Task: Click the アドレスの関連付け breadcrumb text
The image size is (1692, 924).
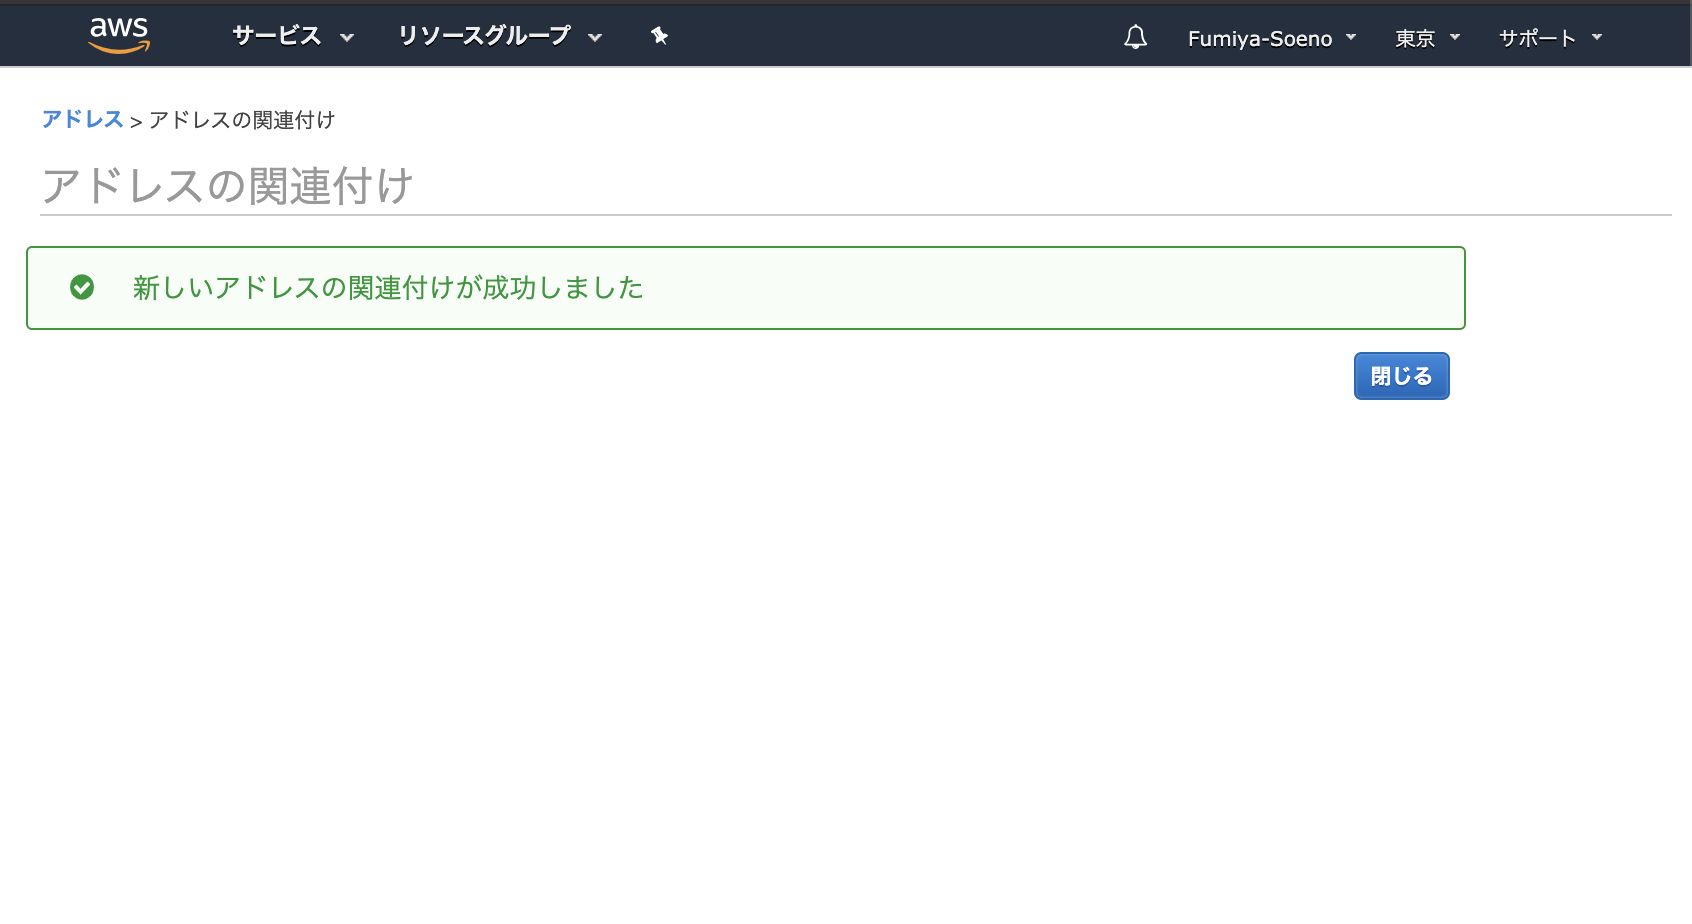Action: [241, 120]
